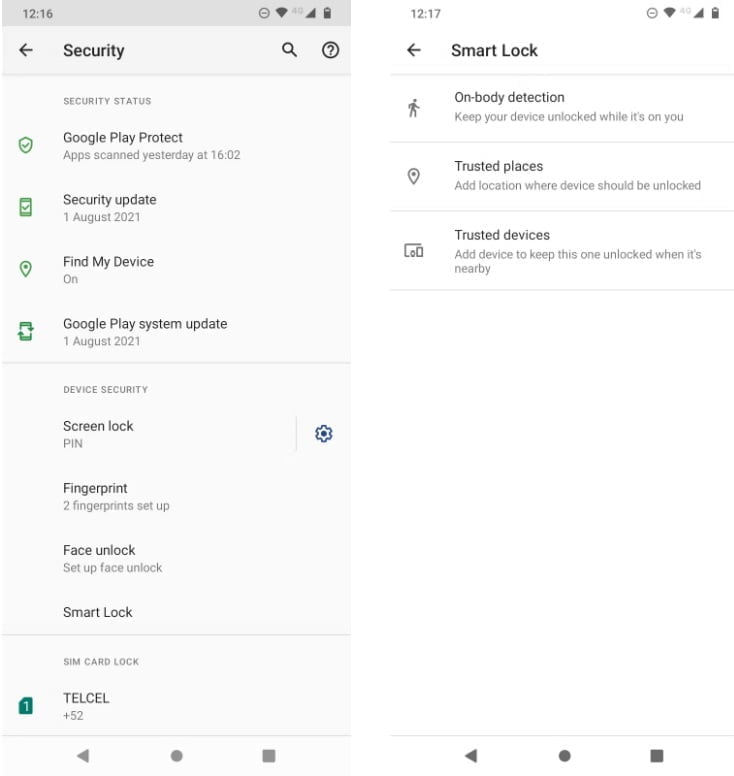
Task: Tap back triangle in left navigation bar
Action: coord(83,756)
